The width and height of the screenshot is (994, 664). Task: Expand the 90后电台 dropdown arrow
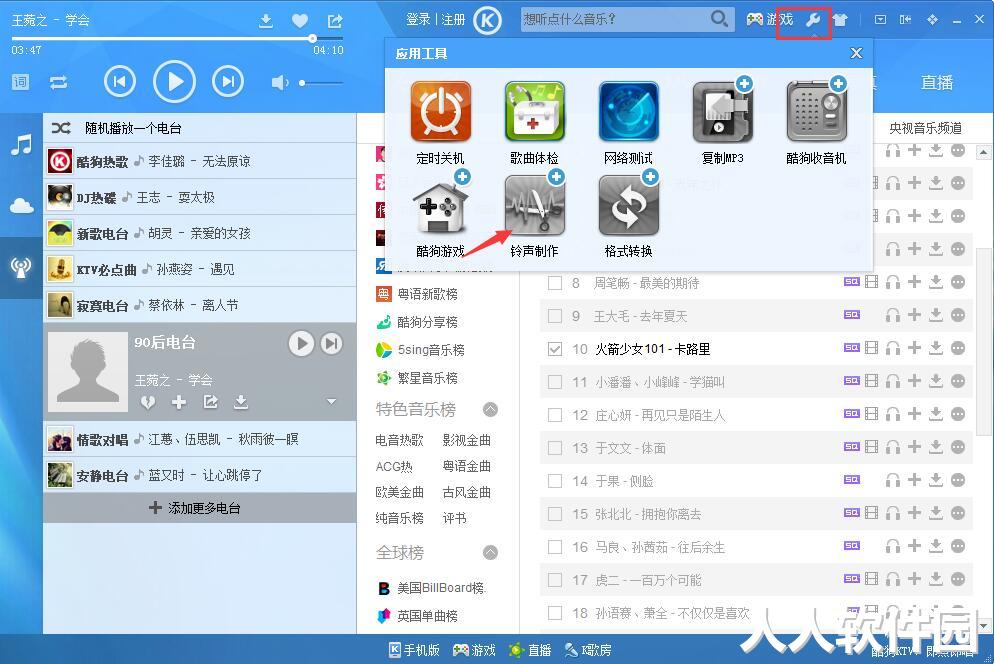(x=331, y=401)
